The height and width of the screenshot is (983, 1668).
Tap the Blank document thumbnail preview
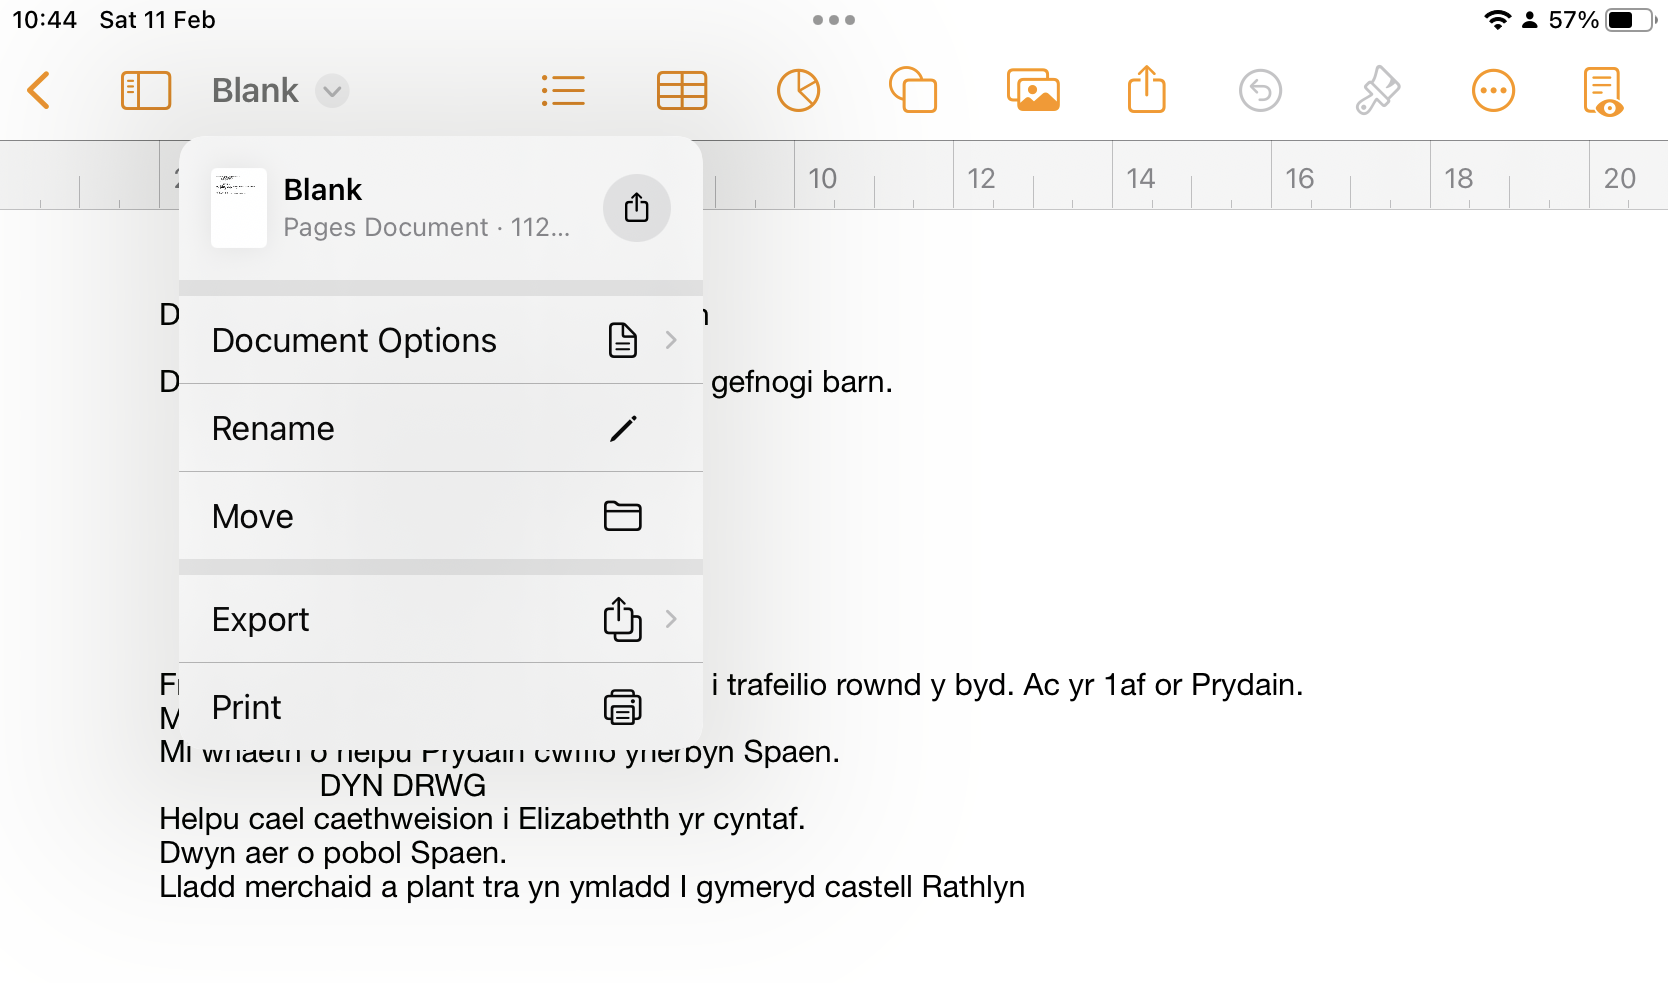(239, 208)
